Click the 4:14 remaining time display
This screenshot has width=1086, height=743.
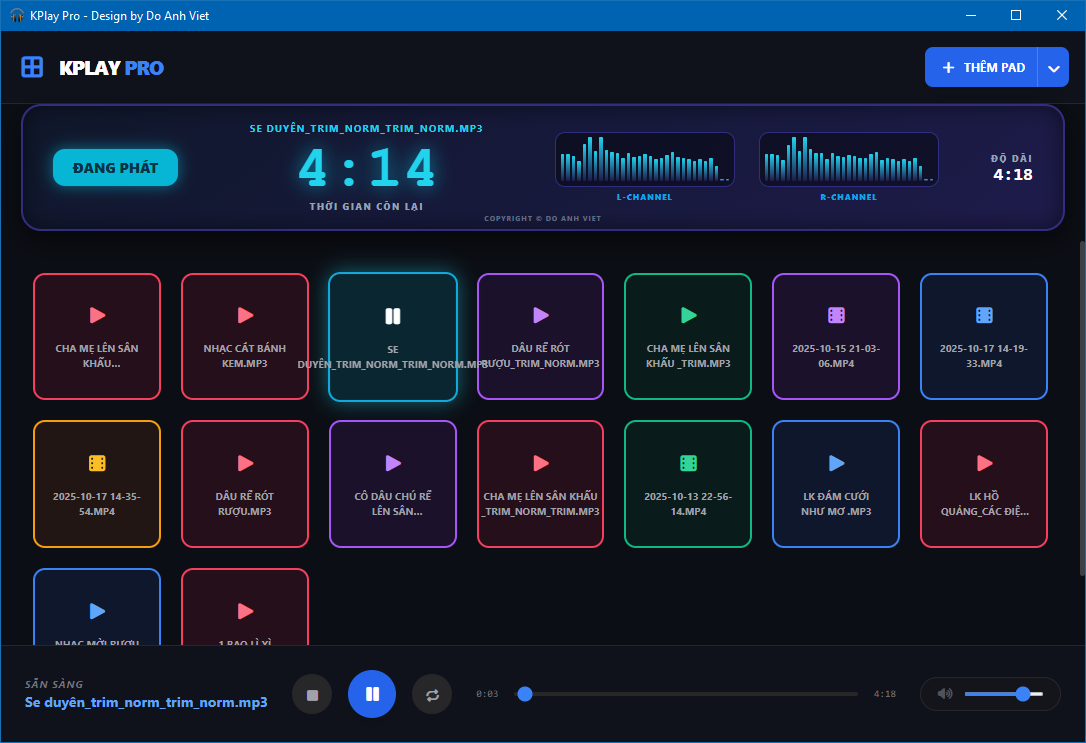point(366,168)
